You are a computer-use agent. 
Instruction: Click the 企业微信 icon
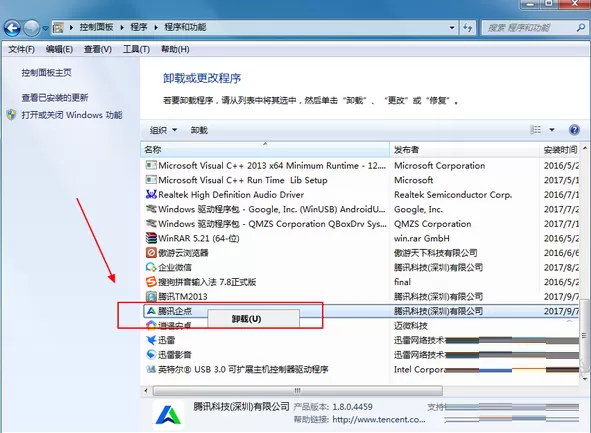click(151, 267)
